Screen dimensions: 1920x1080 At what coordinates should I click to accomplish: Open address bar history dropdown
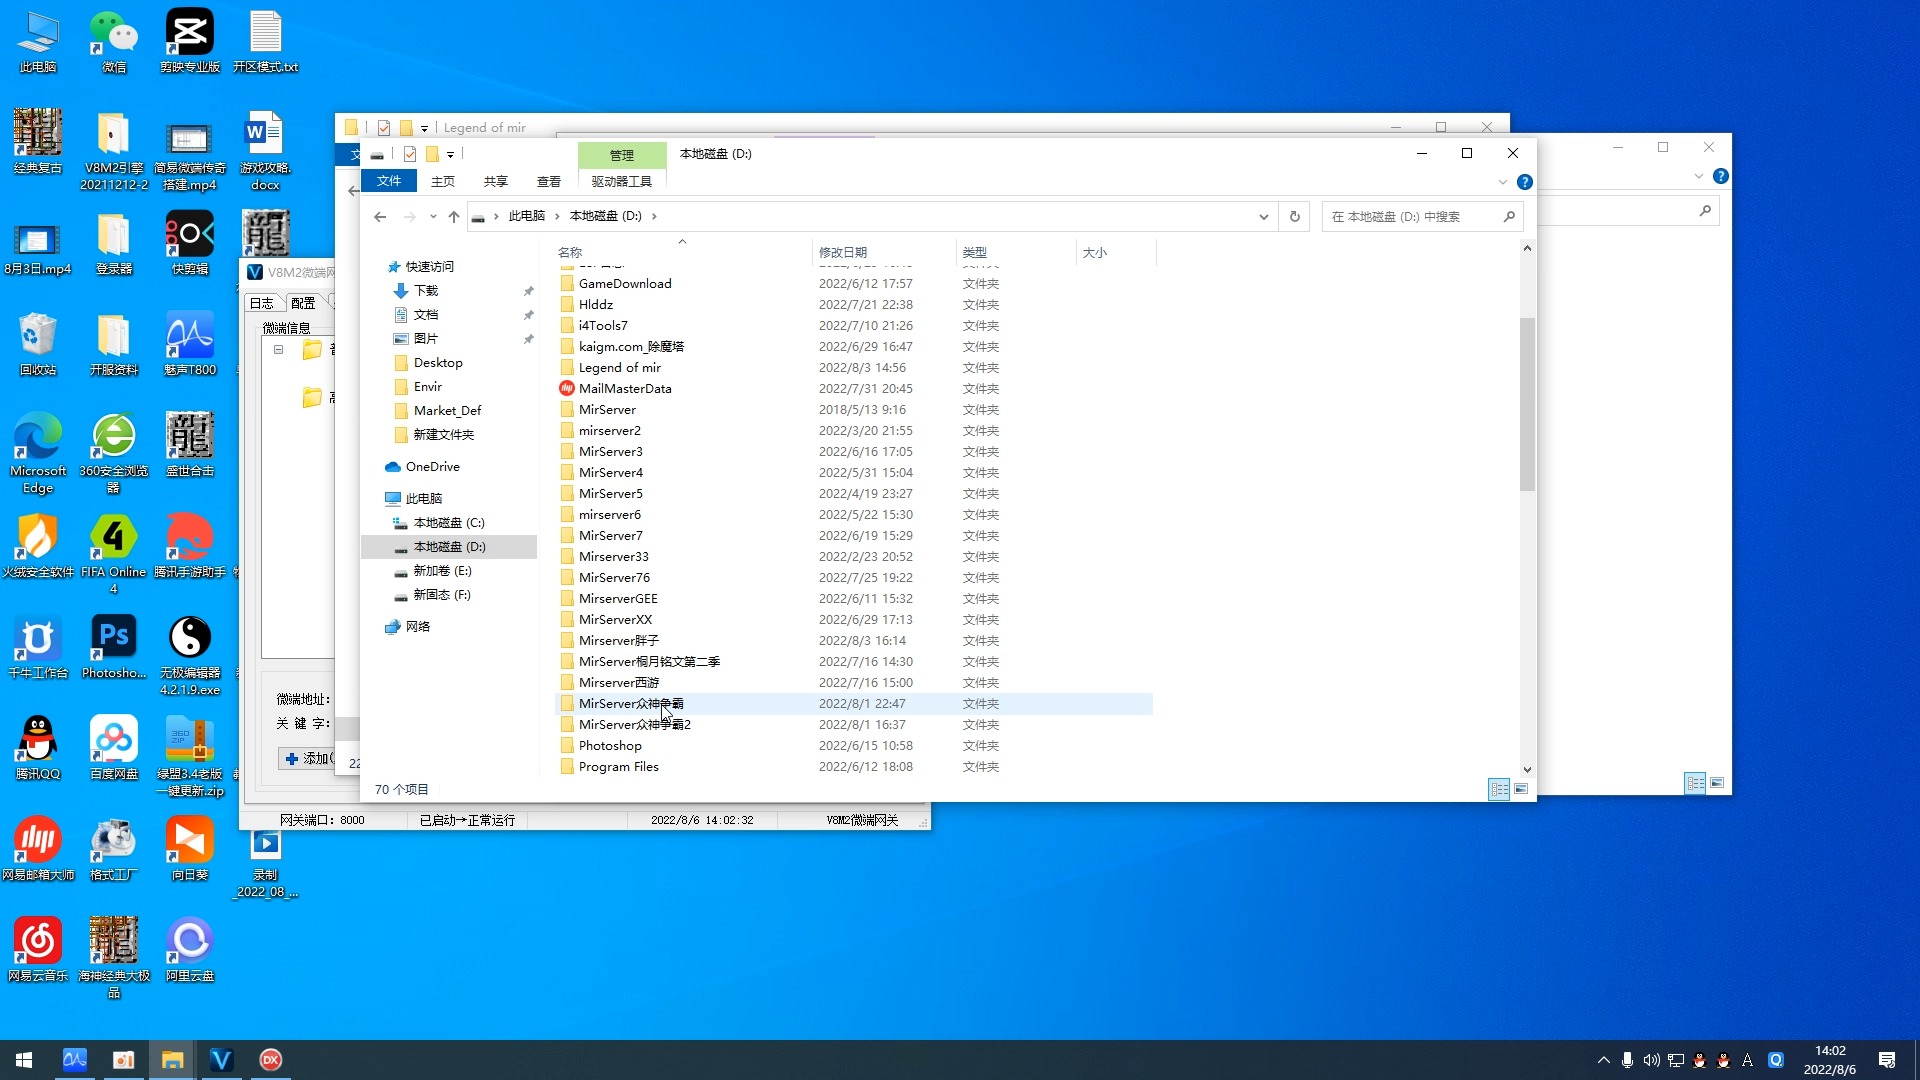1263,216
